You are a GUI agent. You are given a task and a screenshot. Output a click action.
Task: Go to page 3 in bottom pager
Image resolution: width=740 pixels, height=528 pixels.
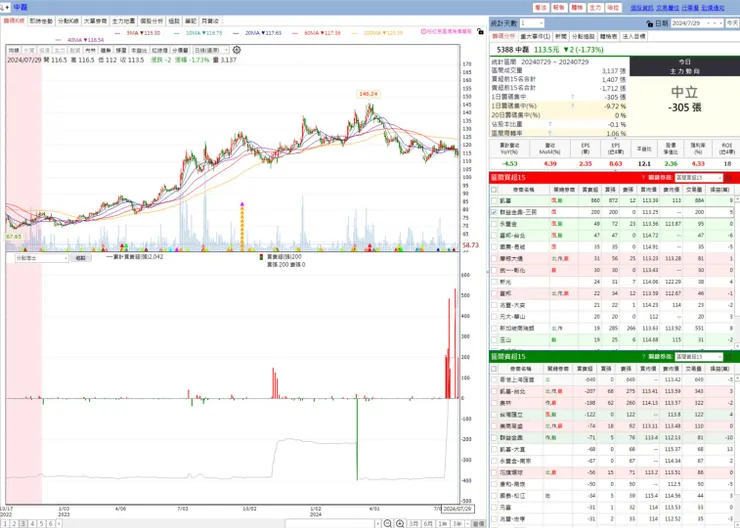pyautogui.click(x=23, y=524)
